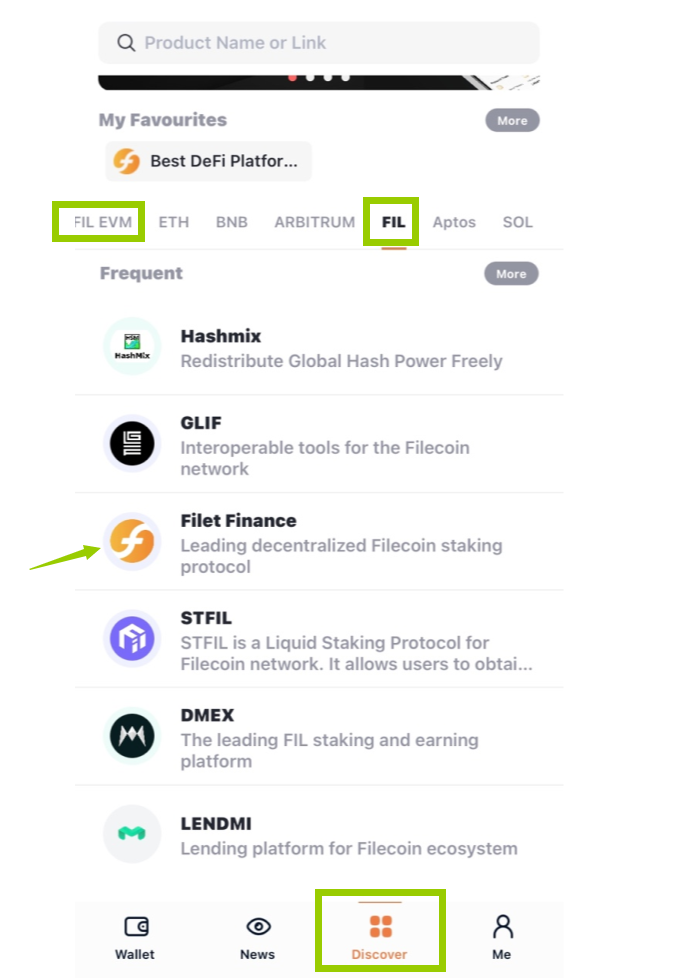
Task: Click the search magnifier icon
Action: pyautogui.click(x=126, y=43)
